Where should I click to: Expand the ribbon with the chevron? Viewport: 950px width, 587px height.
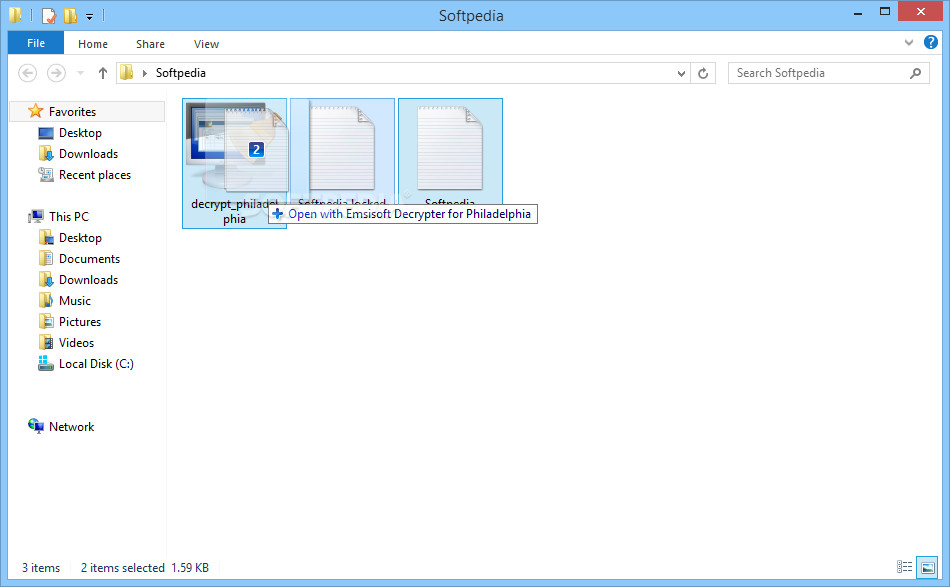click(908, 42)
